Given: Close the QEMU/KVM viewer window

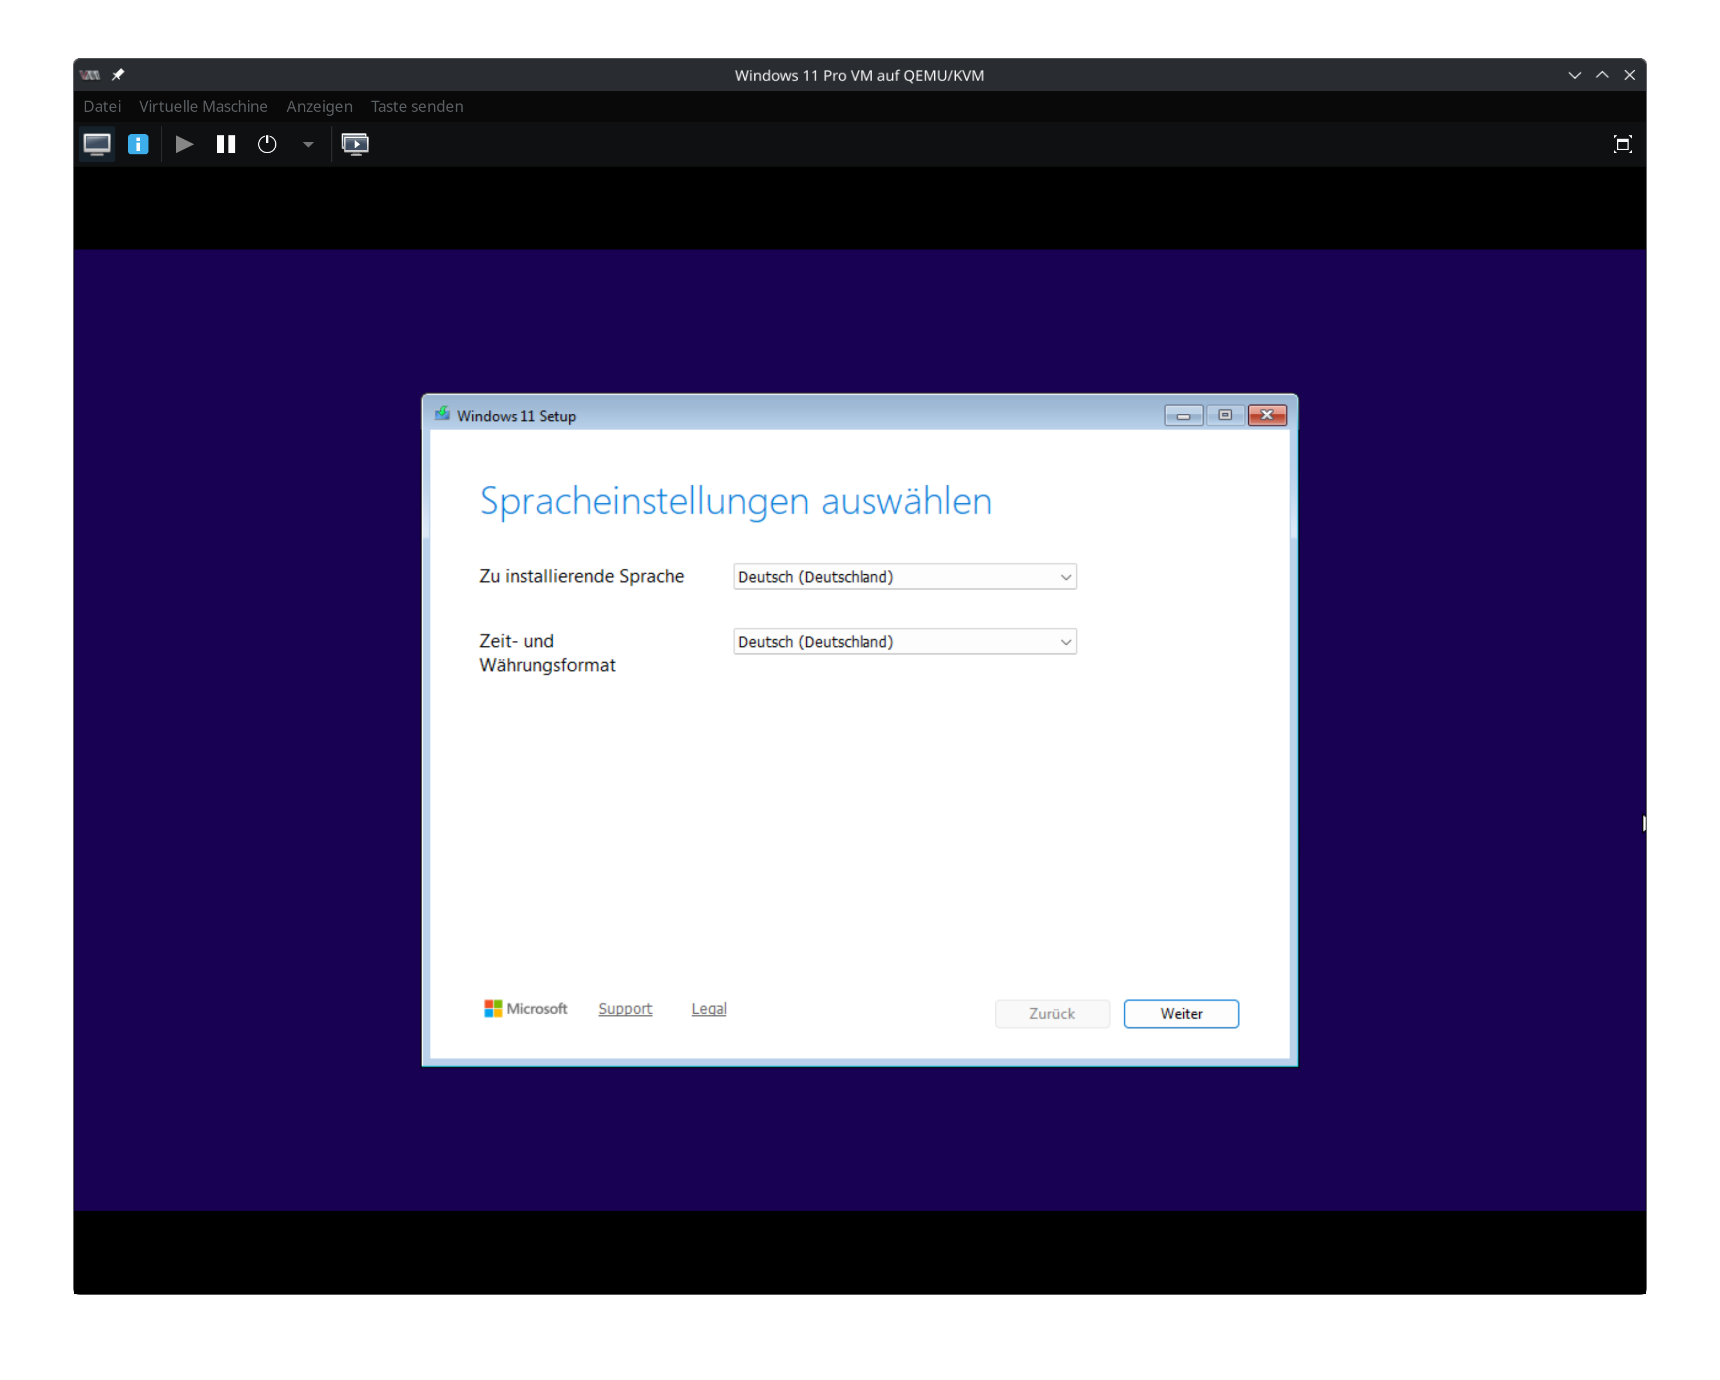Looking at the screenshot, I should [x=1629, y=75].
